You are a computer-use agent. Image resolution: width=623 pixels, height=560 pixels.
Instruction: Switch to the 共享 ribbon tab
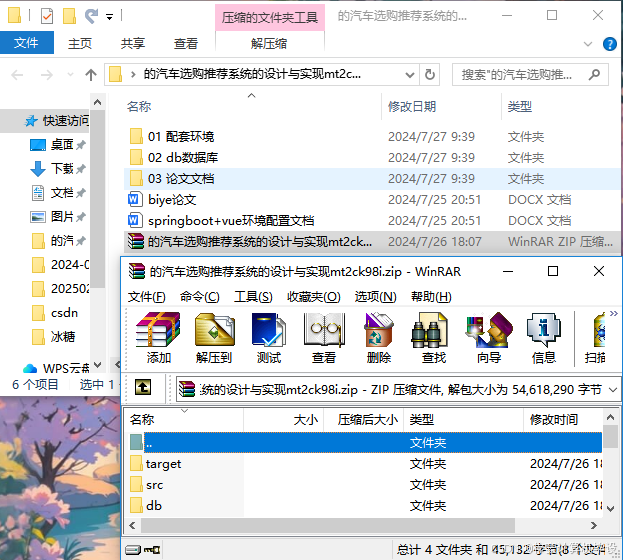pyautogui.click(x=133, y=43)
